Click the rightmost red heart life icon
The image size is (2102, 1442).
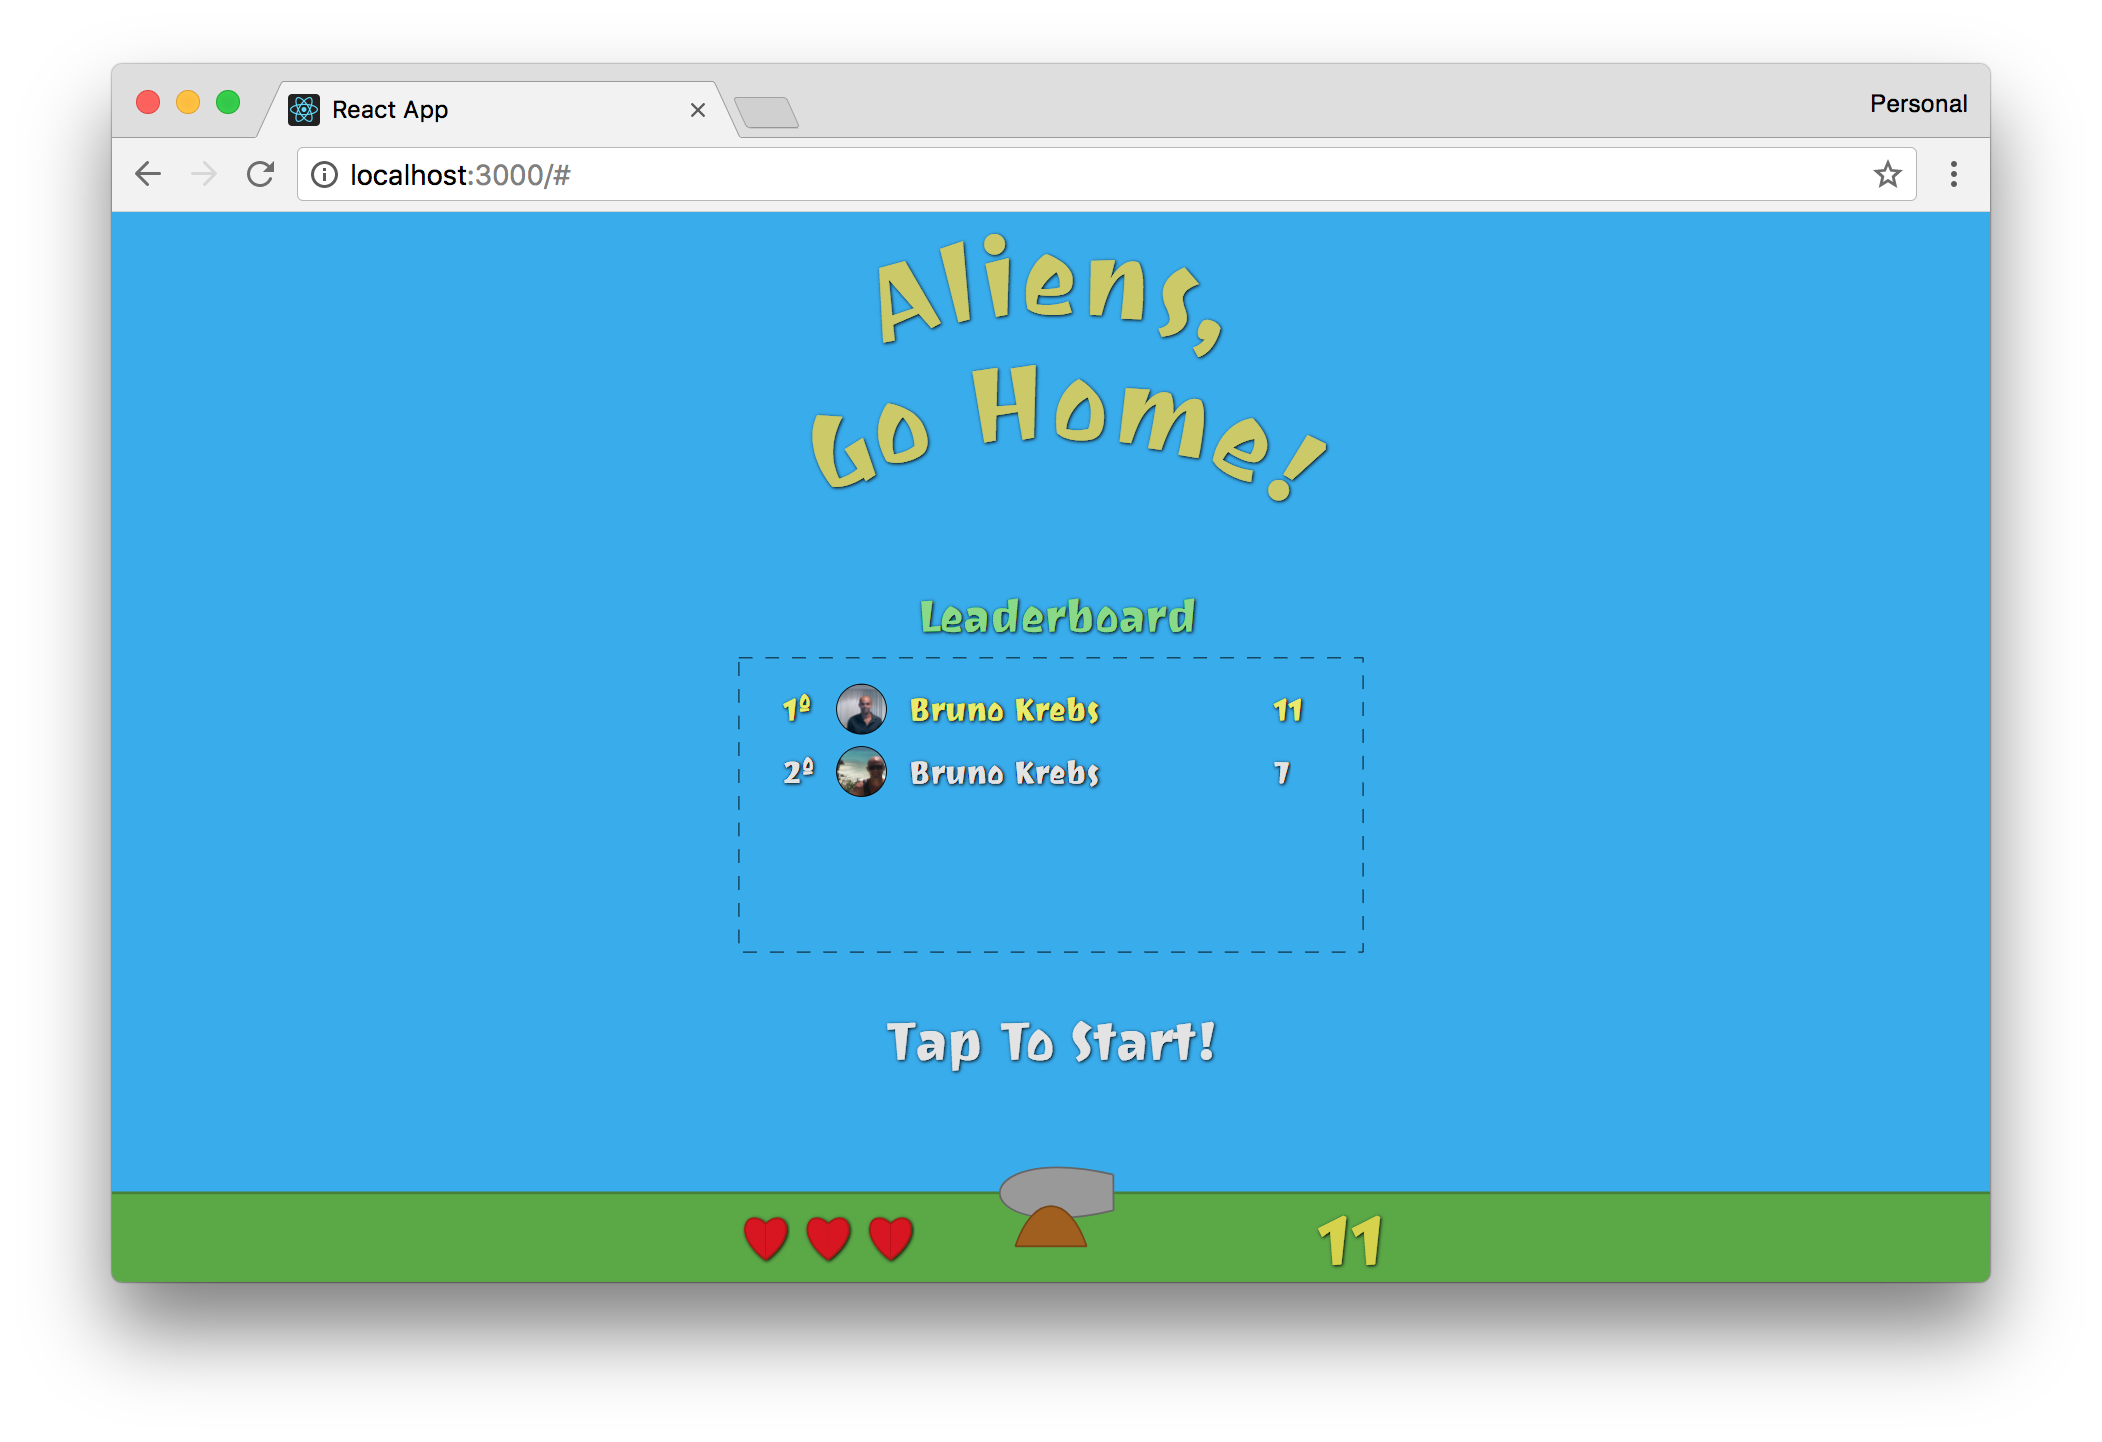click(x=890, y=1236)
